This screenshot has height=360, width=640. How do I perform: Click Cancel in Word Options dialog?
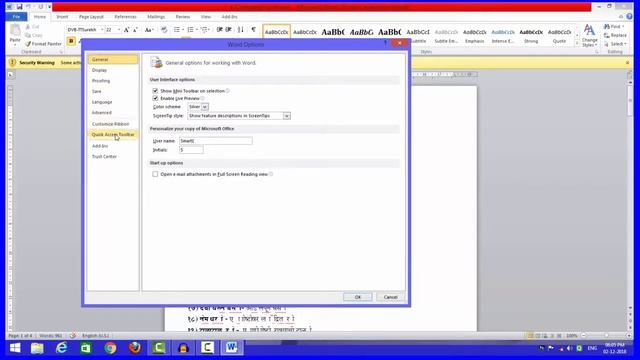coord(391,297)
